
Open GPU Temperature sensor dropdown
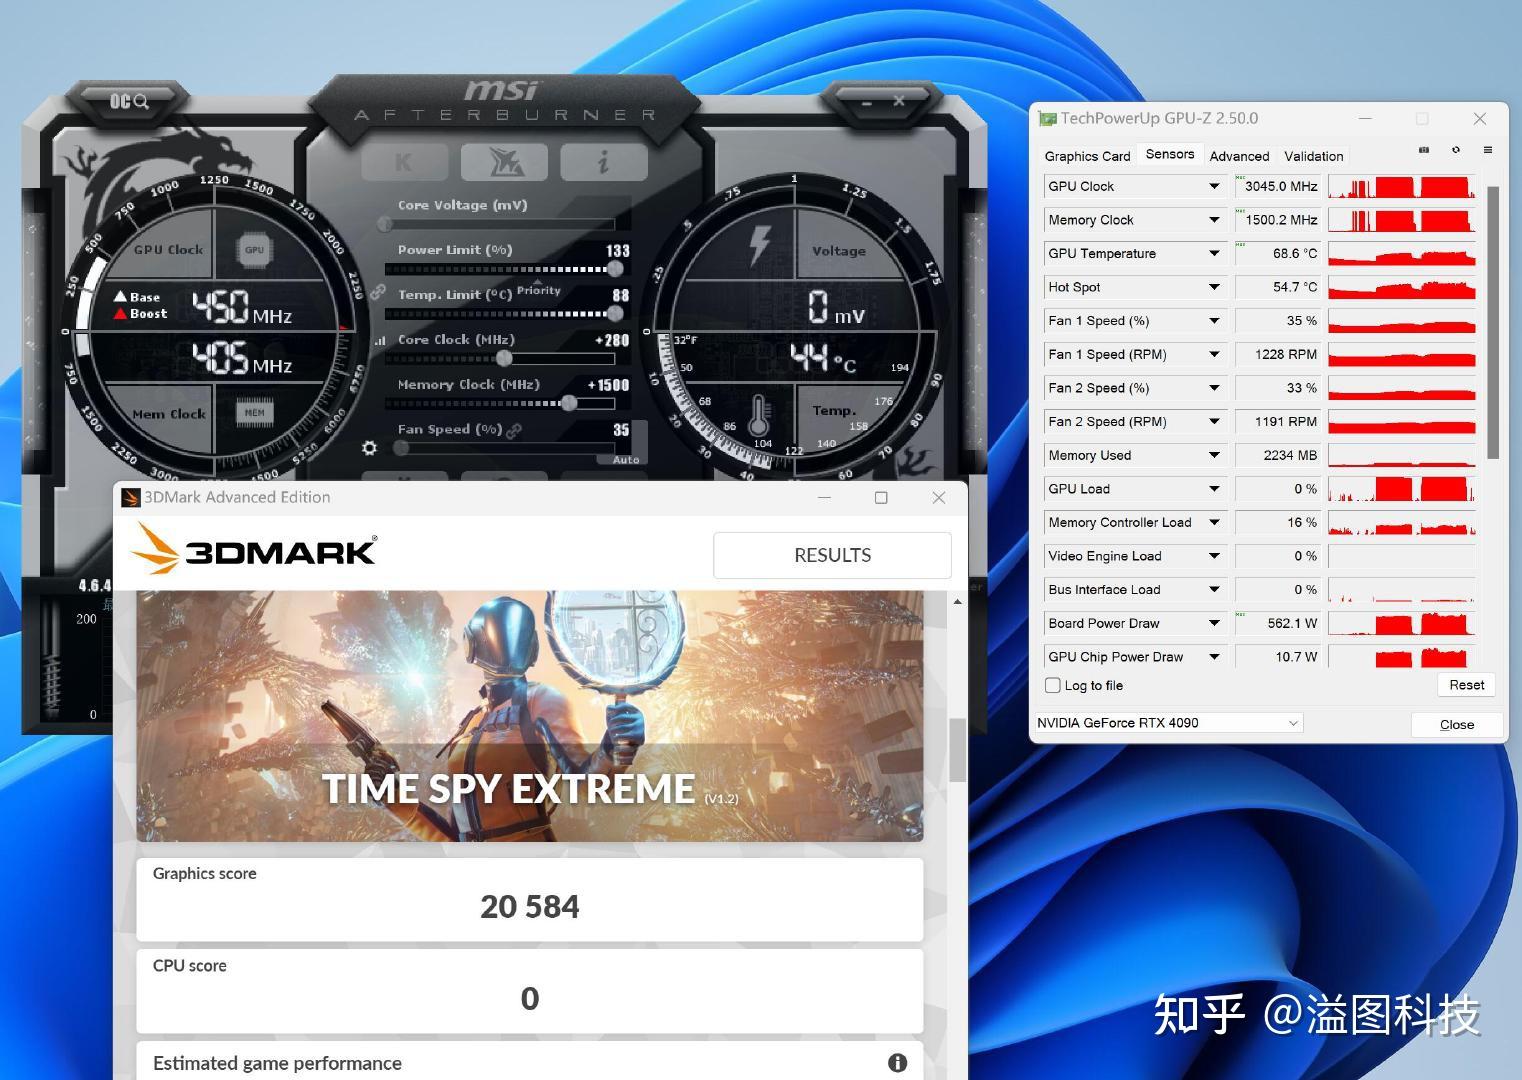(x=1214, y=254)
